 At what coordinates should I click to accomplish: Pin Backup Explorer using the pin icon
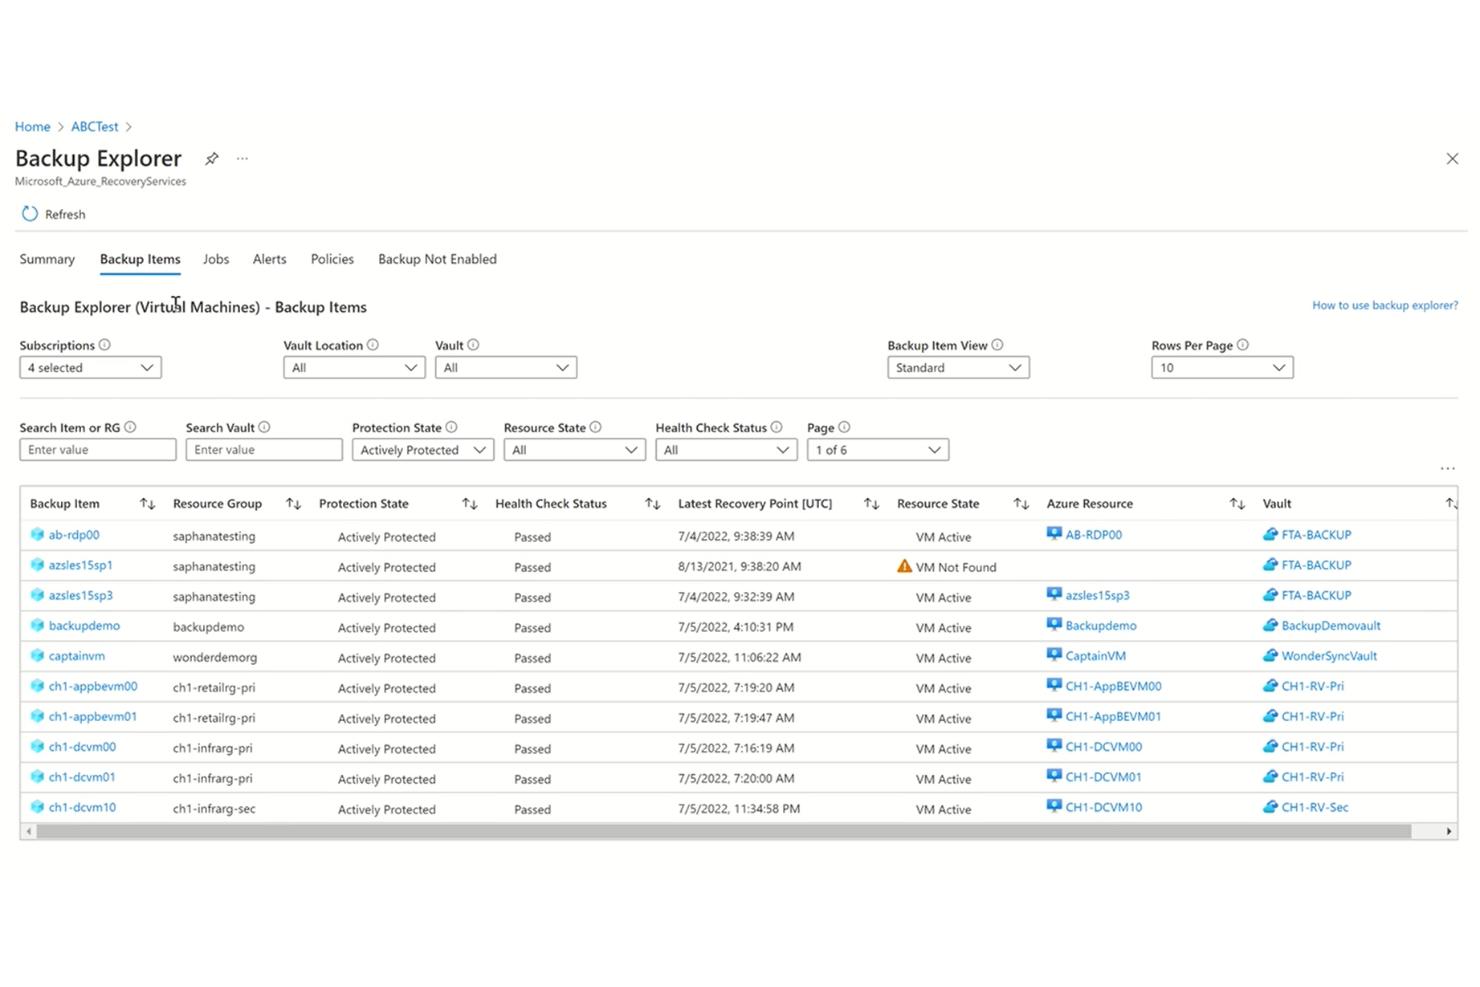click(212, 158)
